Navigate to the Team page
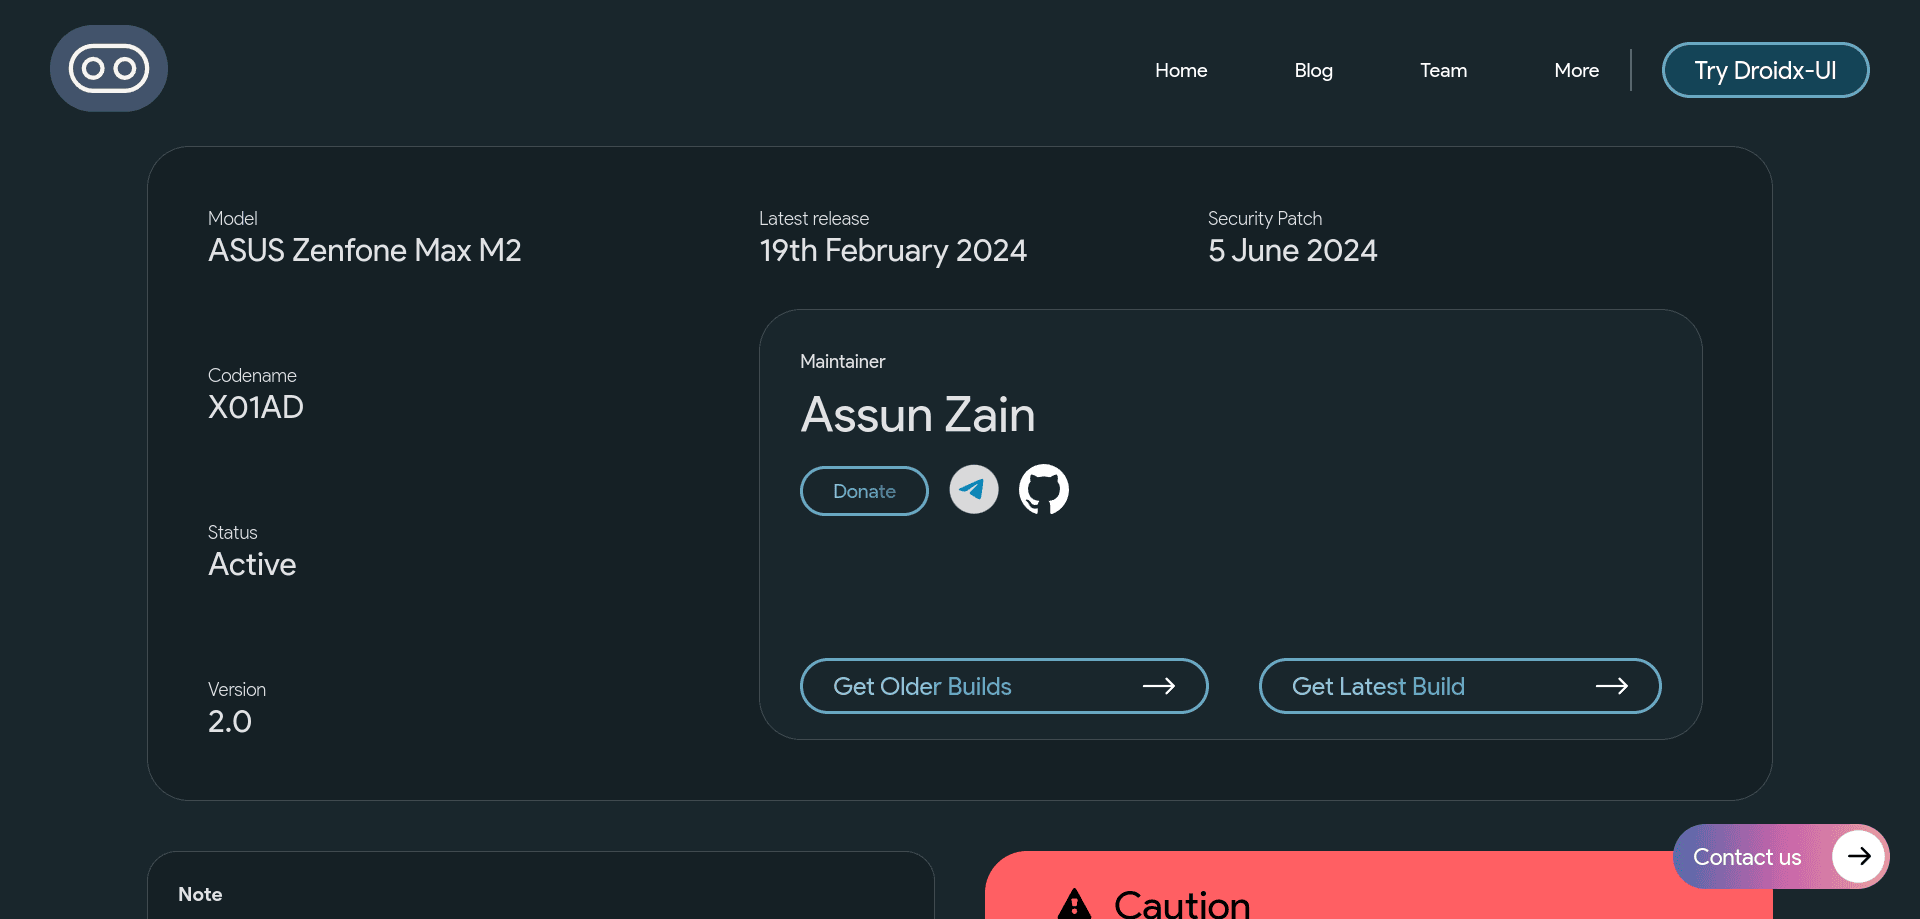Image resolution: width=1920 pixels, height=919 pixels. (x=1443, y=71)
